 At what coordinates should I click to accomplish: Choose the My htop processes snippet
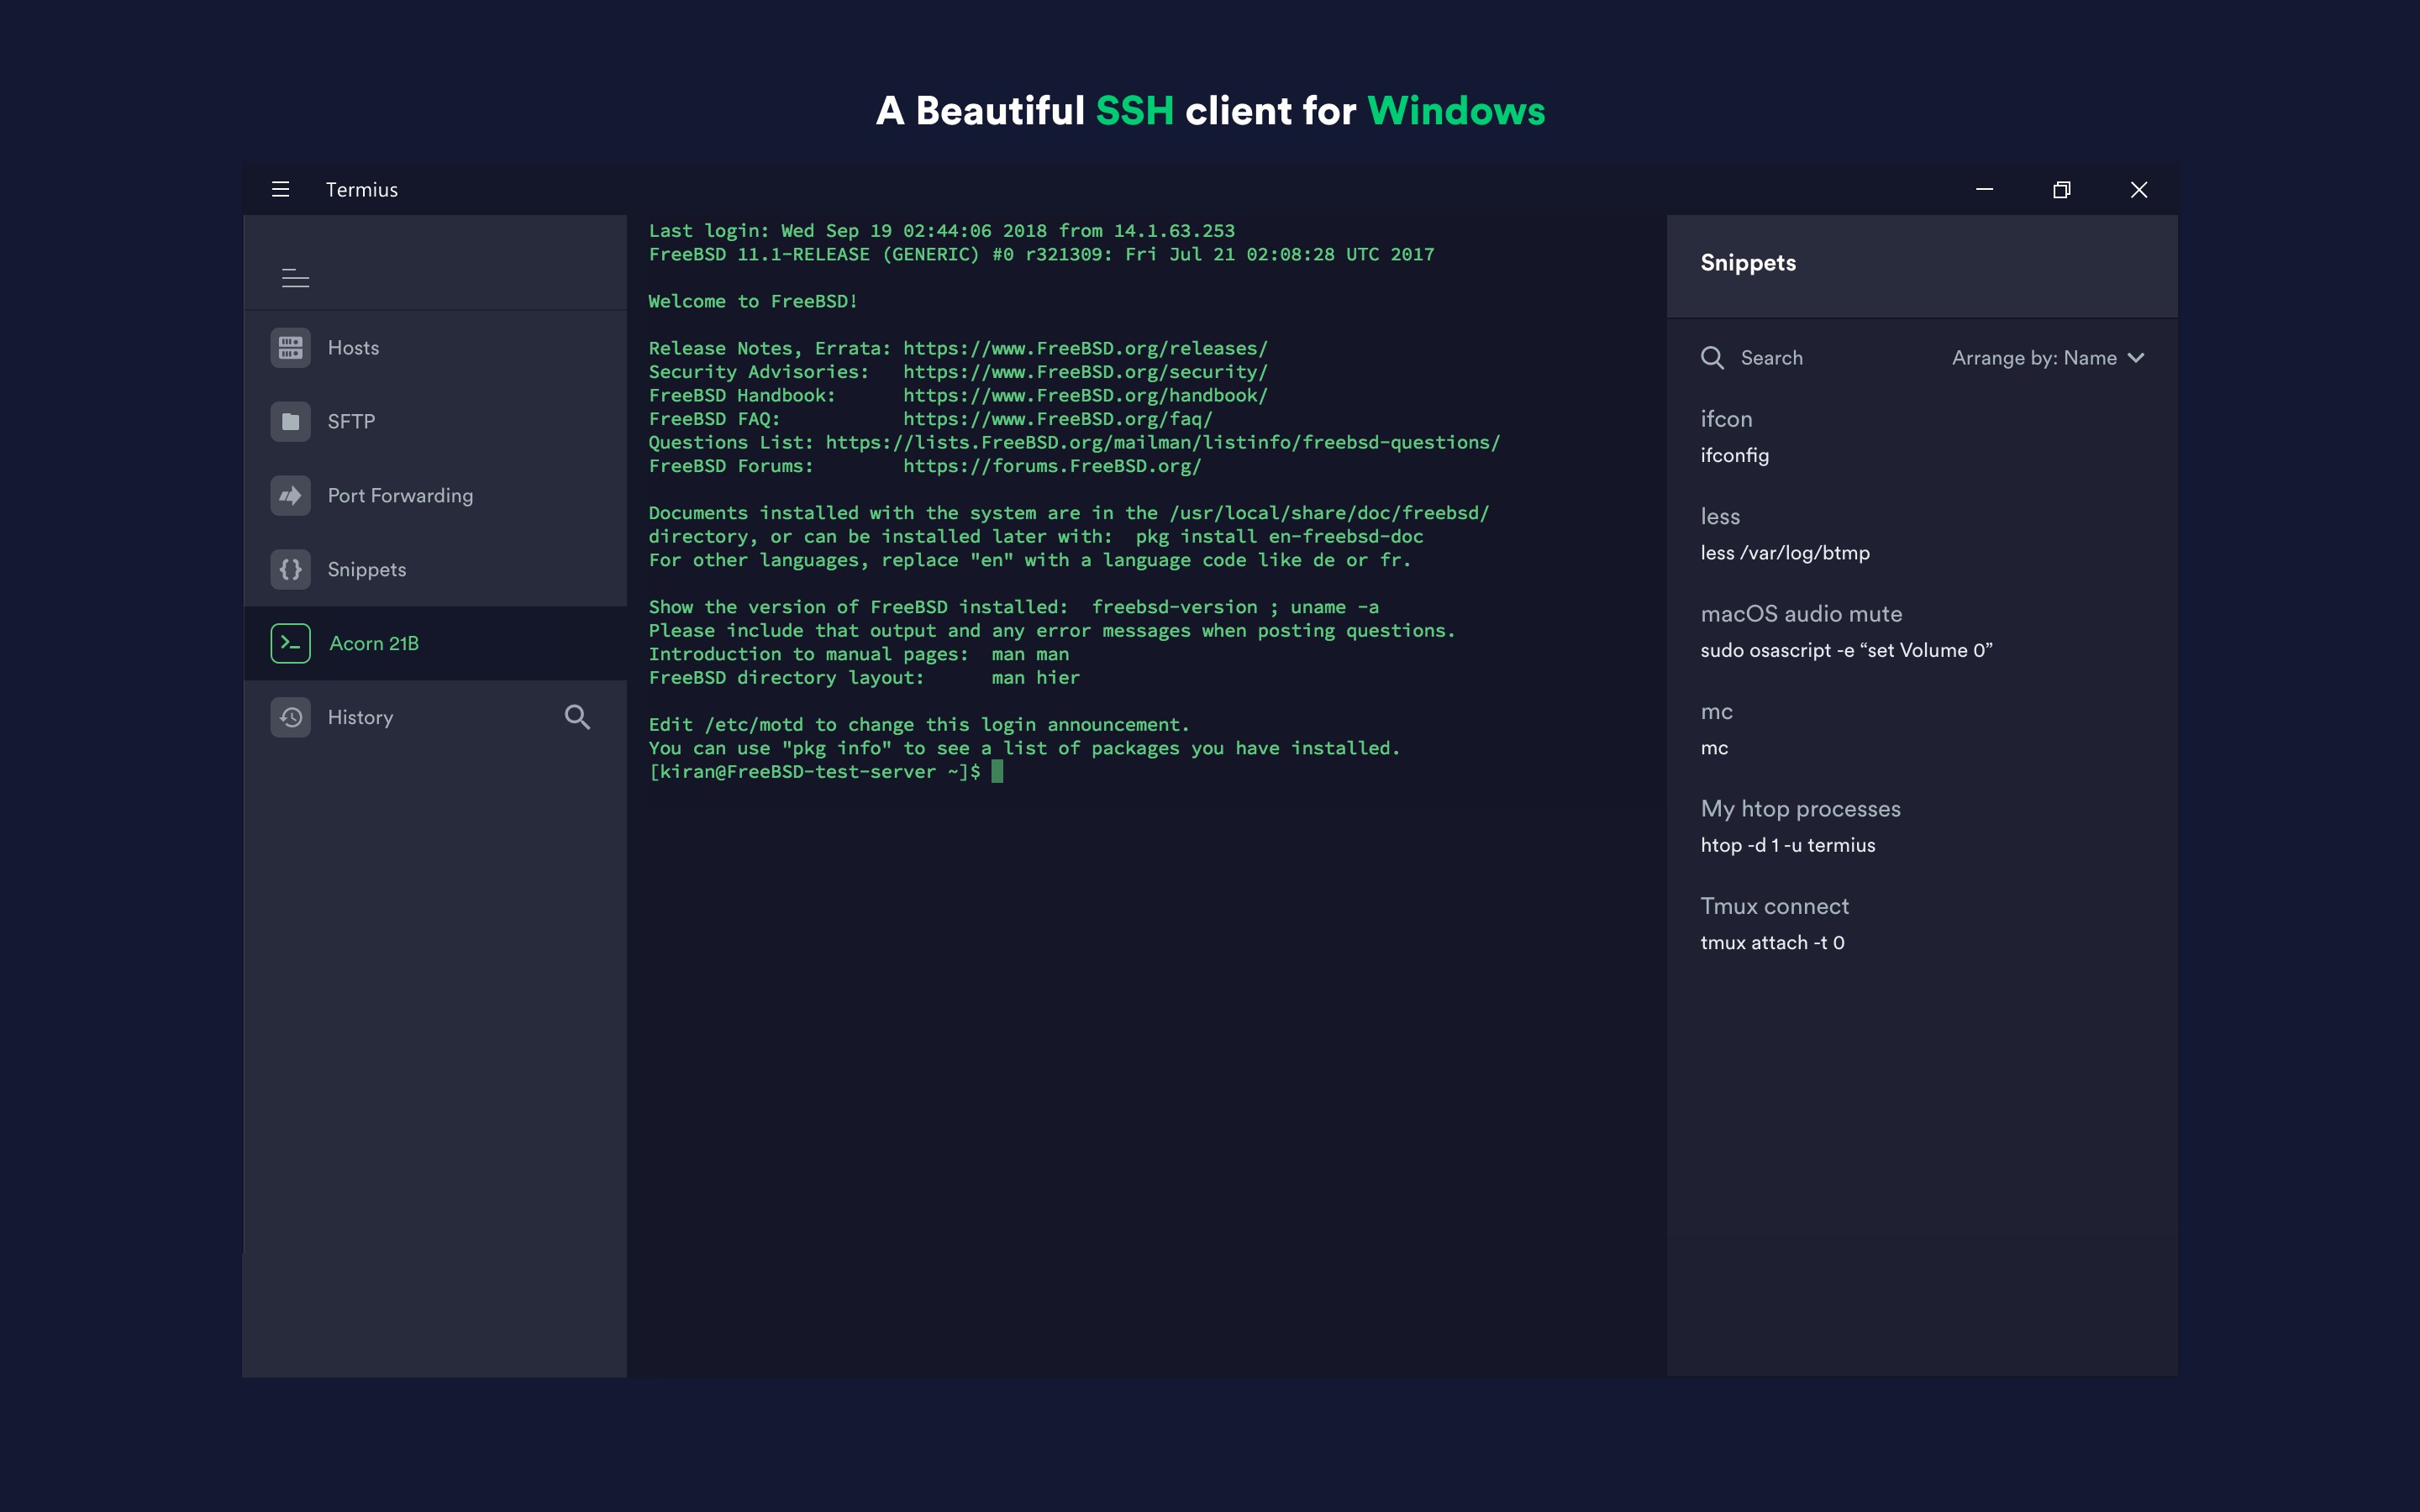click(x=1800, y=826)
